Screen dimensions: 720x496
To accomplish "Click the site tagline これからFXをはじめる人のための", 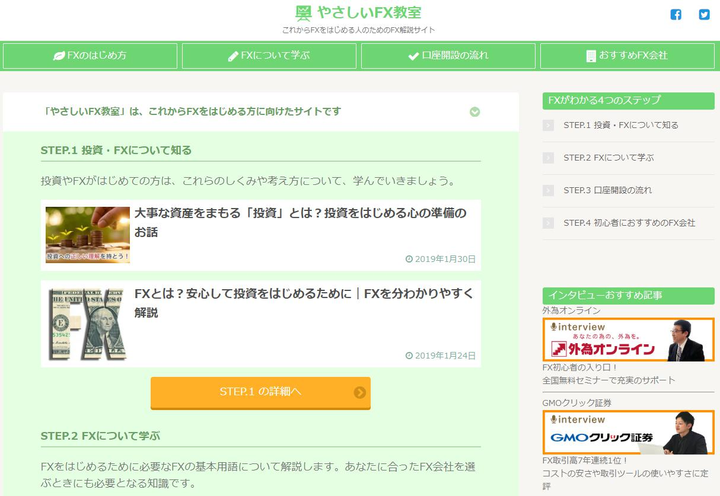I will 358,30.
